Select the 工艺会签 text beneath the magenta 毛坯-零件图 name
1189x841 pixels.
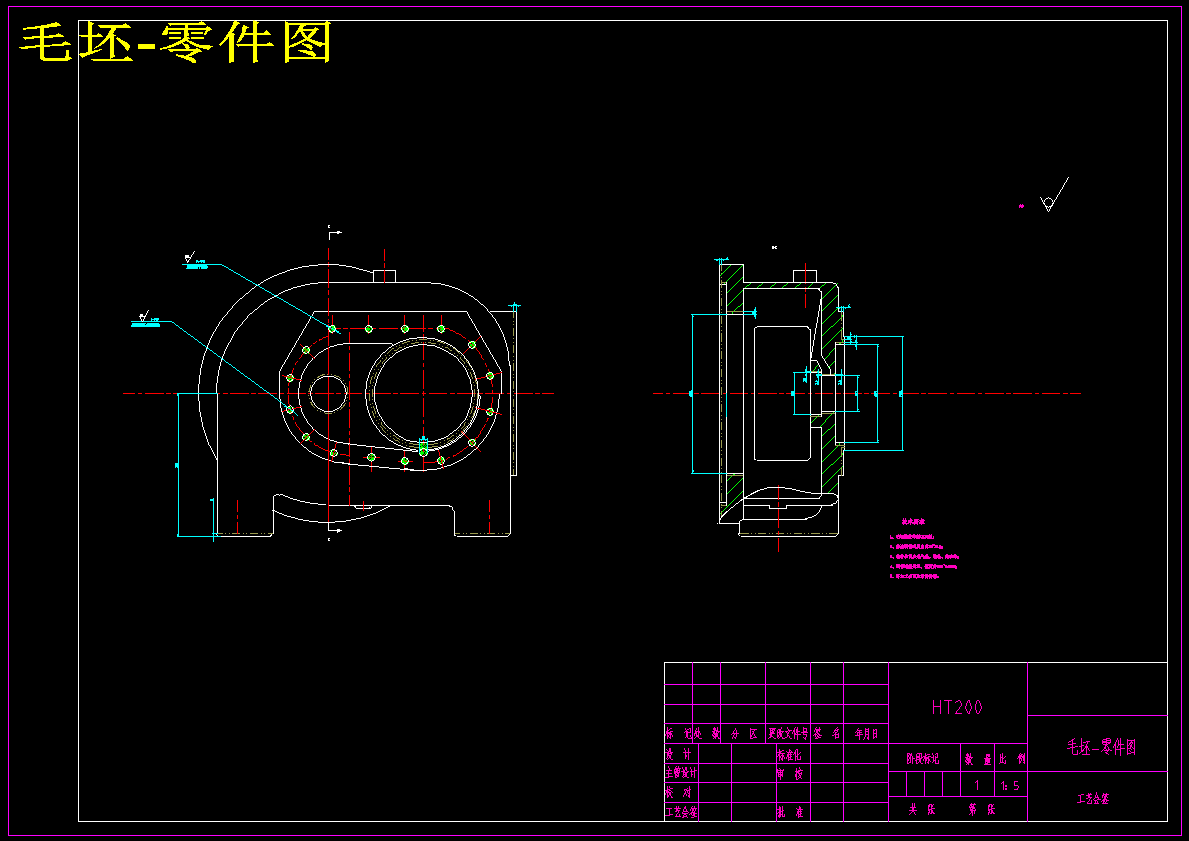click(x=1093, y=799)
